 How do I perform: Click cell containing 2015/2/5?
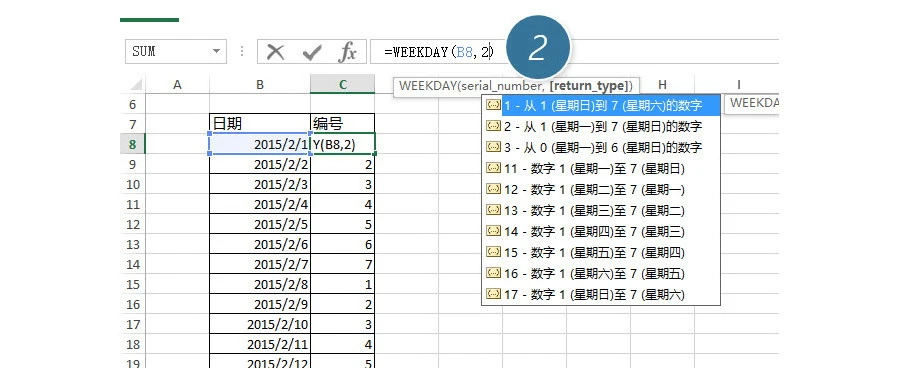260,224
